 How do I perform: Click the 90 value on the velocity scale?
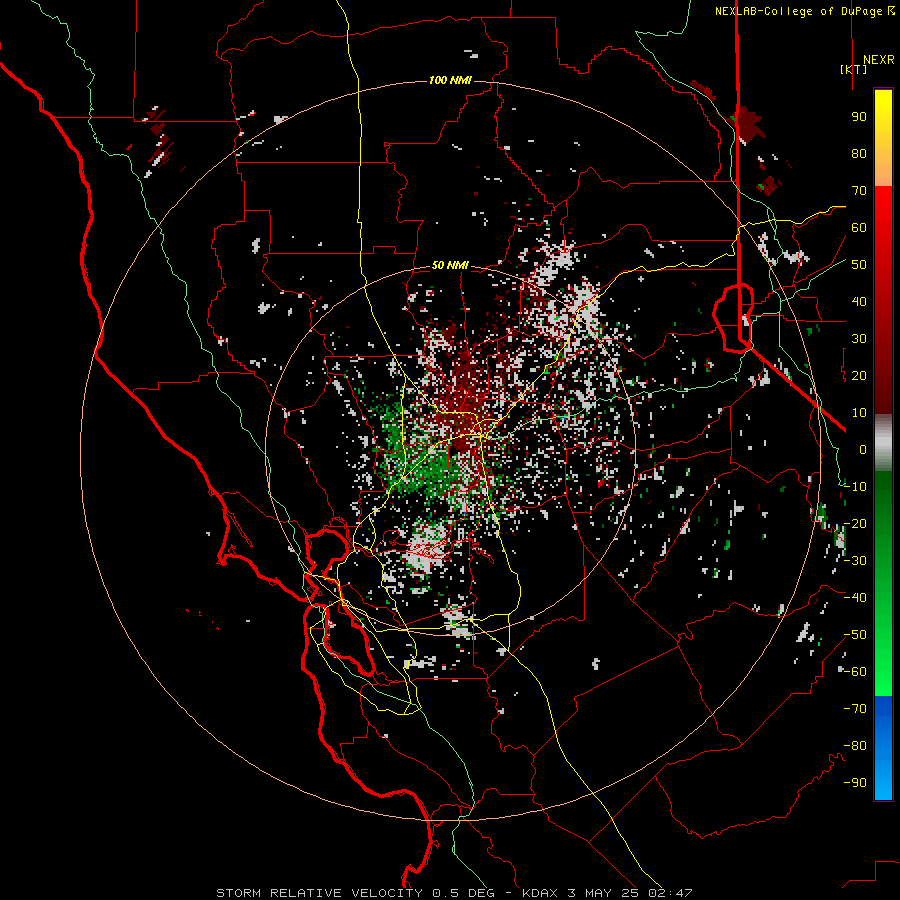pyautogui.click(x=859, y=117)
